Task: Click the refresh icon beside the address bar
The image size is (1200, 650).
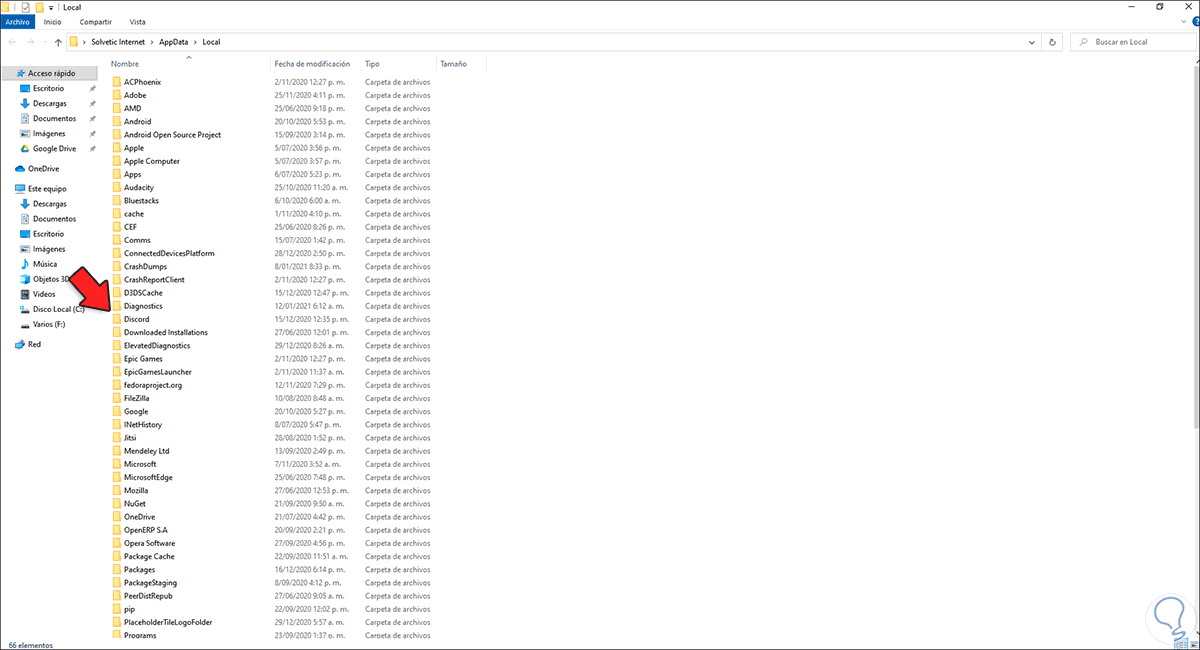Action: (1051, 42)
